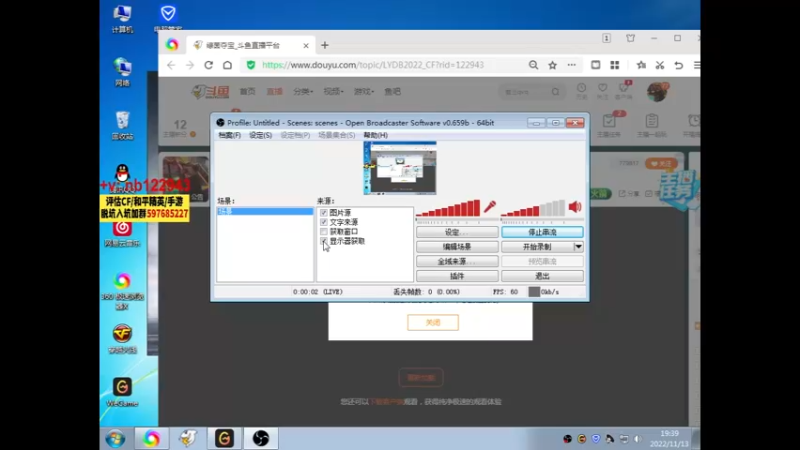The image size is (800, 450).
Task: Expand the 开始录制 dropdown arrow
Action: (x=578, y=247)
